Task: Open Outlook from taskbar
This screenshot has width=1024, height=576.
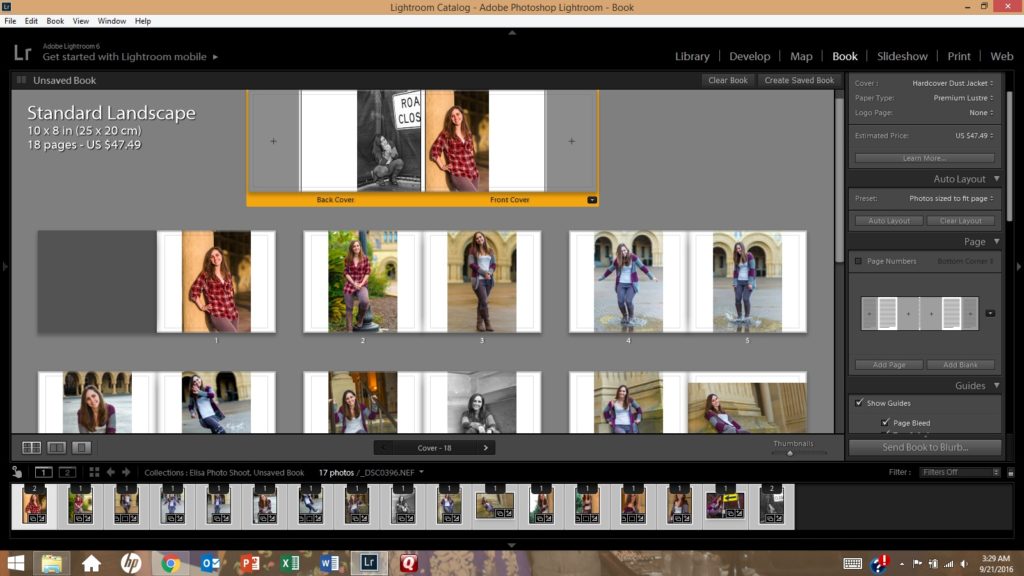Action: (x=210, y=563)
